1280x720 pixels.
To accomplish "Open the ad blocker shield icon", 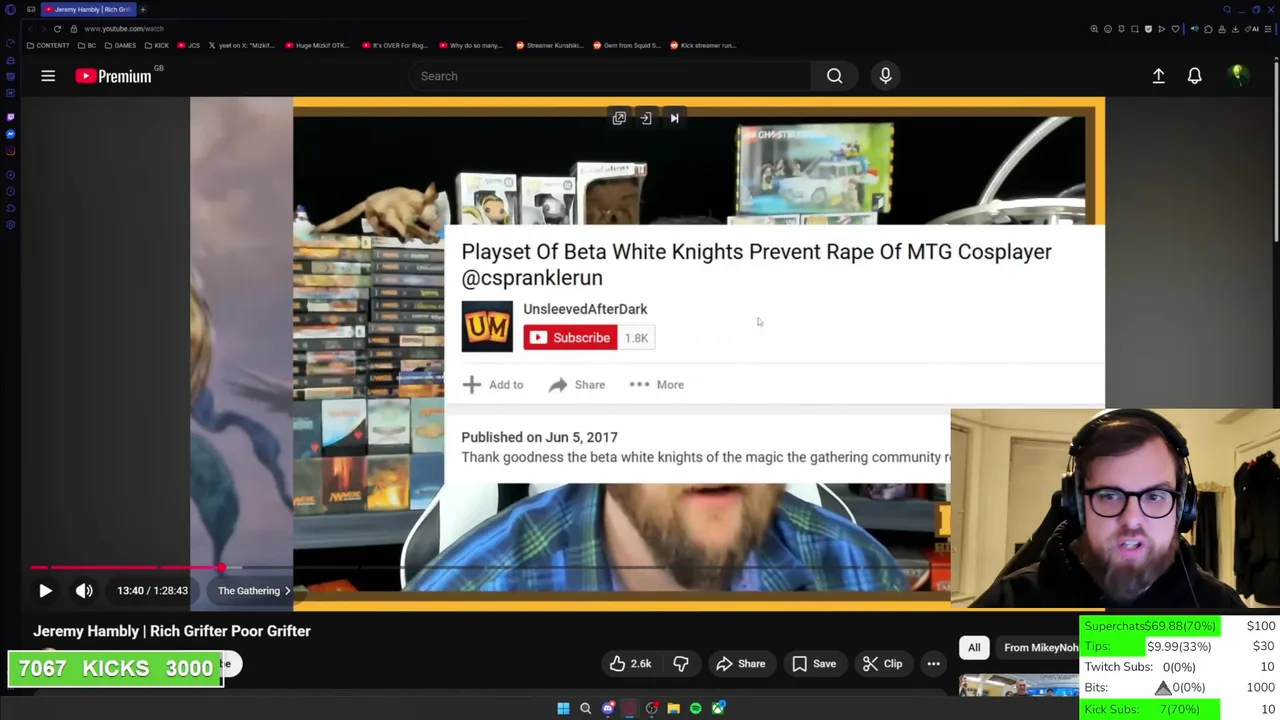I will [1148, 29].
